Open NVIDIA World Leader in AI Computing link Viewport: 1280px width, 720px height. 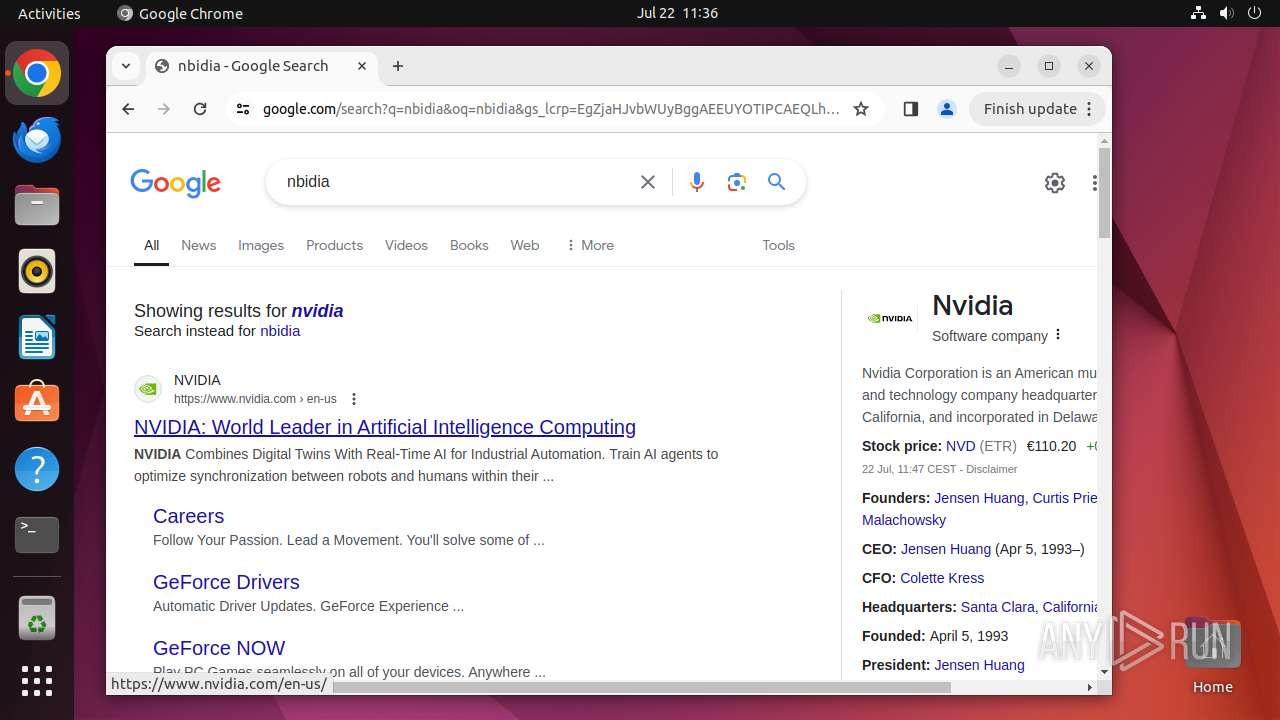click(385, 427)
